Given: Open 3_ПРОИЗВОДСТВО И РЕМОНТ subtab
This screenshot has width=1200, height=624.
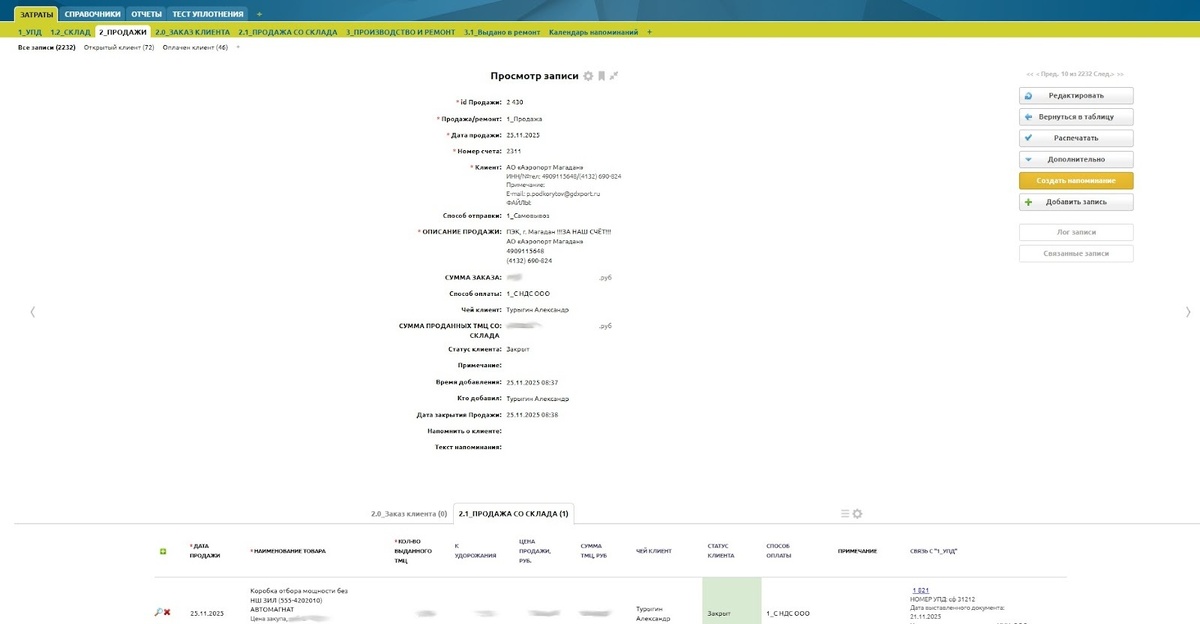Looking at the screenshot, I should tap(401, 32).
